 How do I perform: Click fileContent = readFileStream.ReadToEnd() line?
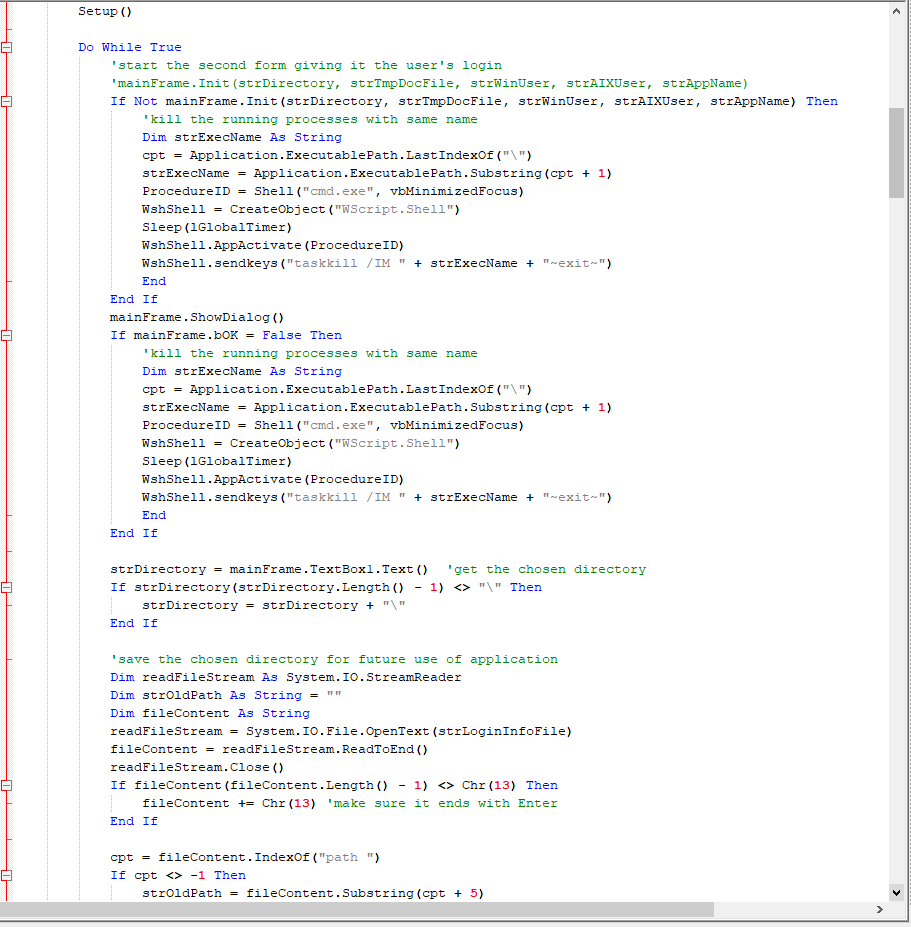click(x=269, y=750)
